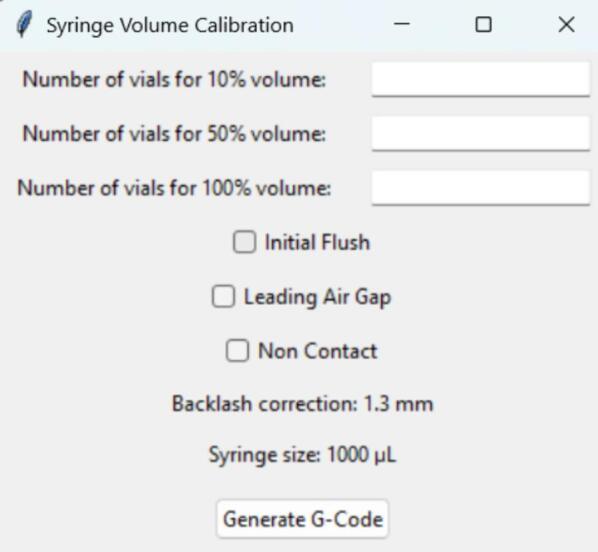598x552 pixels.
Task: Focus the 50% volume vials input field
Action: (481, 134)
